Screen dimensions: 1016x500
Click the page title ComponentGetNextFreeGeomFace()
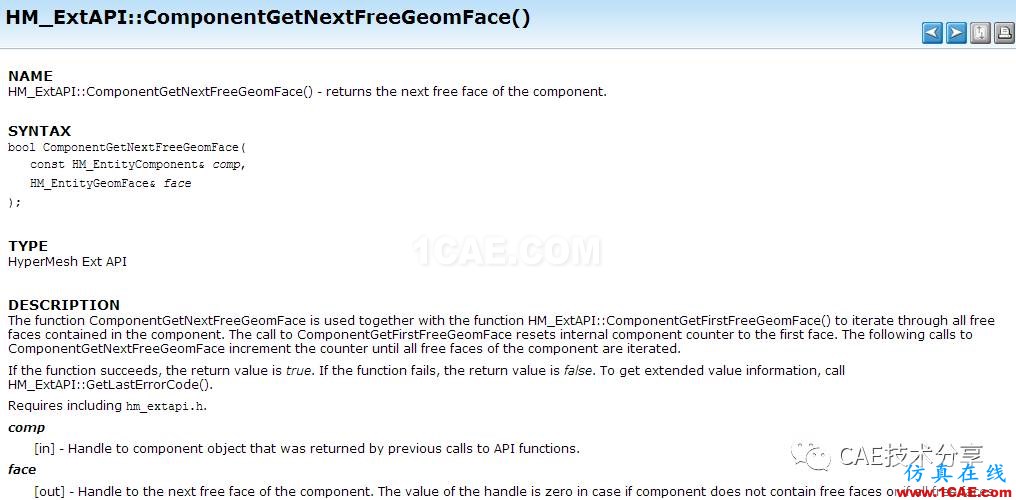pos(268,17)
